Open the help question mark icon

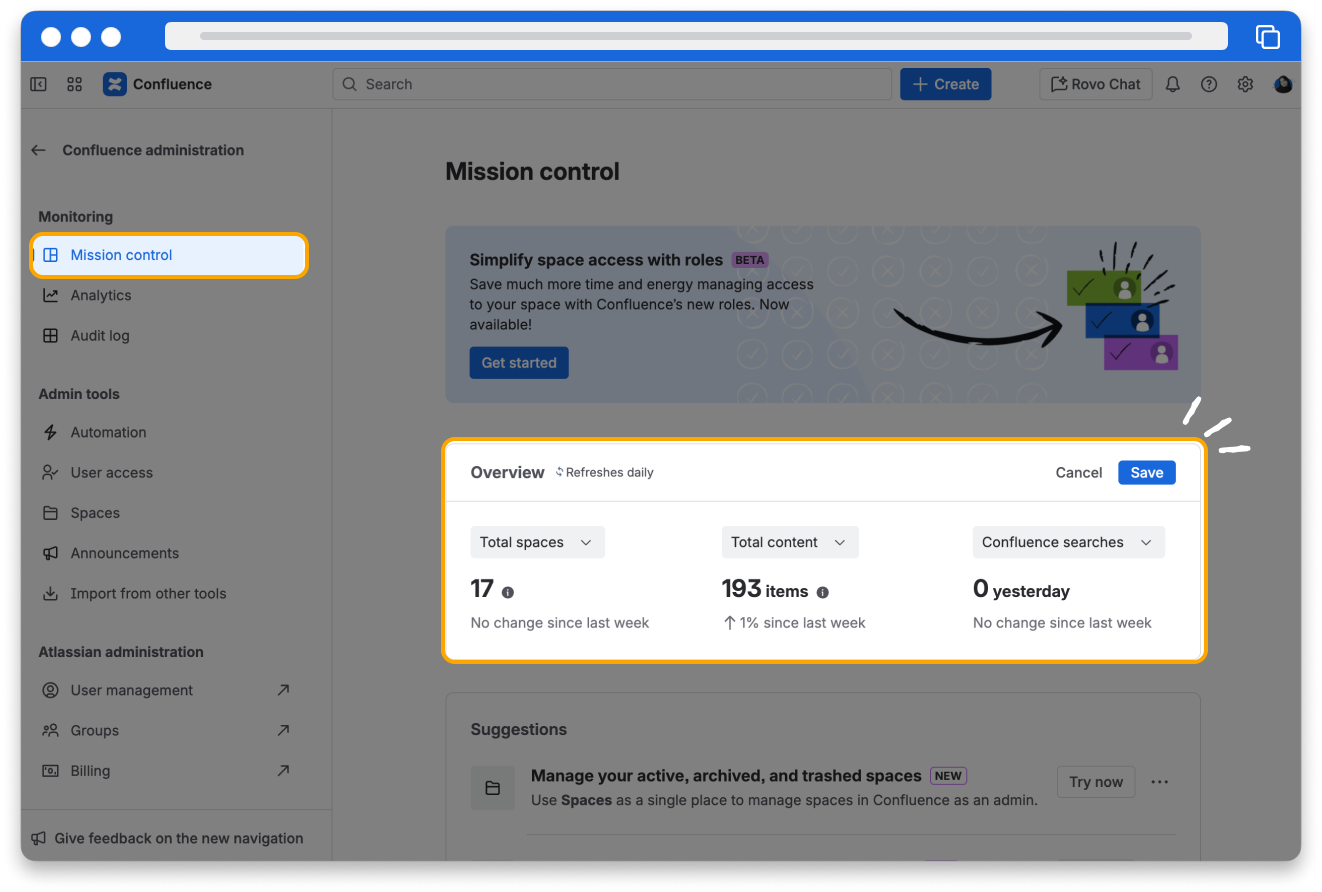pyautogui.click(x=1209, y=84)
